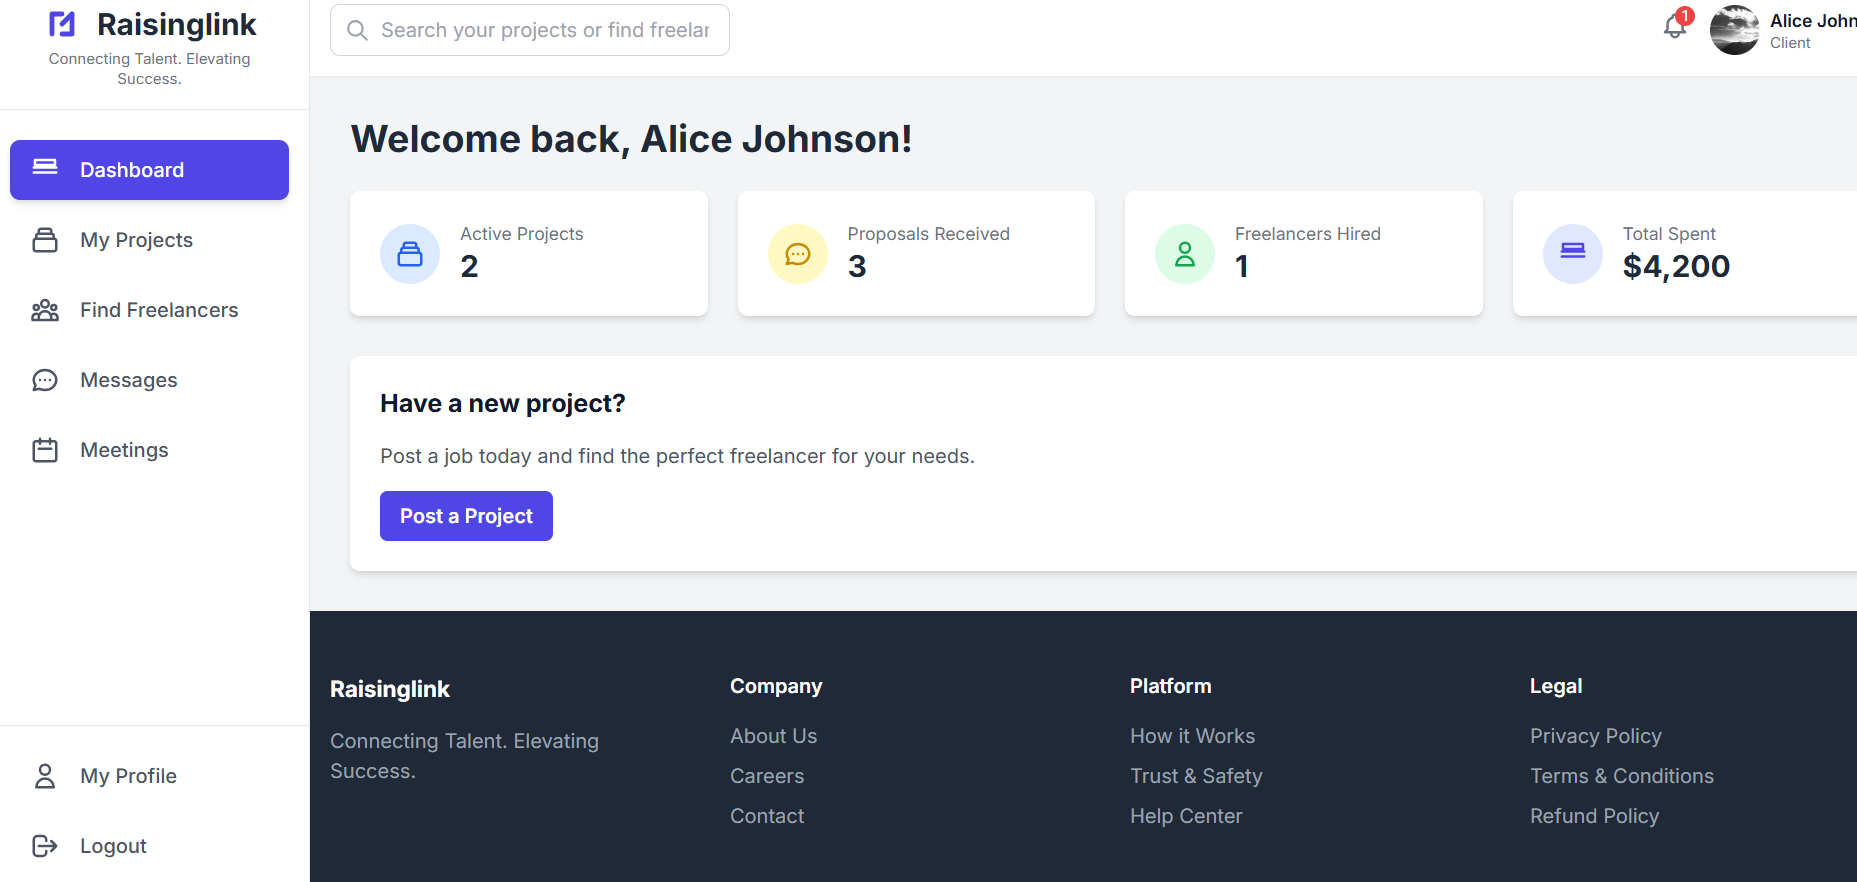Click the Legal footer heading

1556,686
